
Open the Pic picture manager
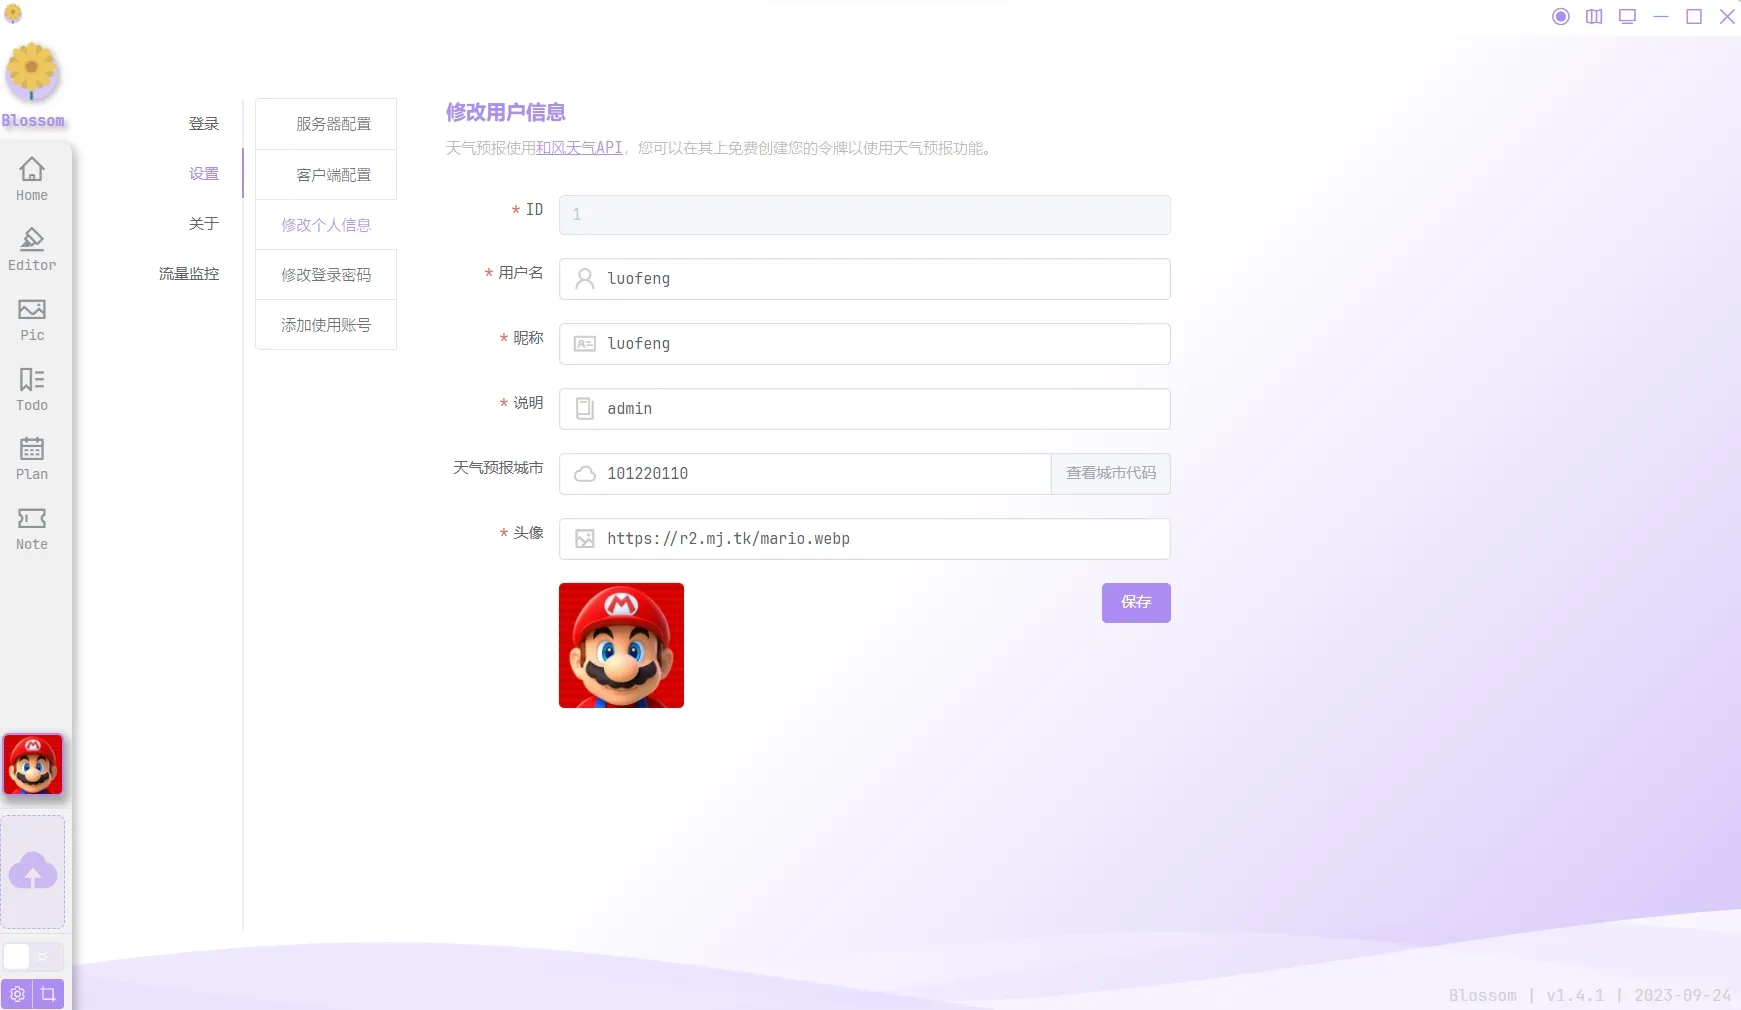pyautogui.click(x=32, y=320)
